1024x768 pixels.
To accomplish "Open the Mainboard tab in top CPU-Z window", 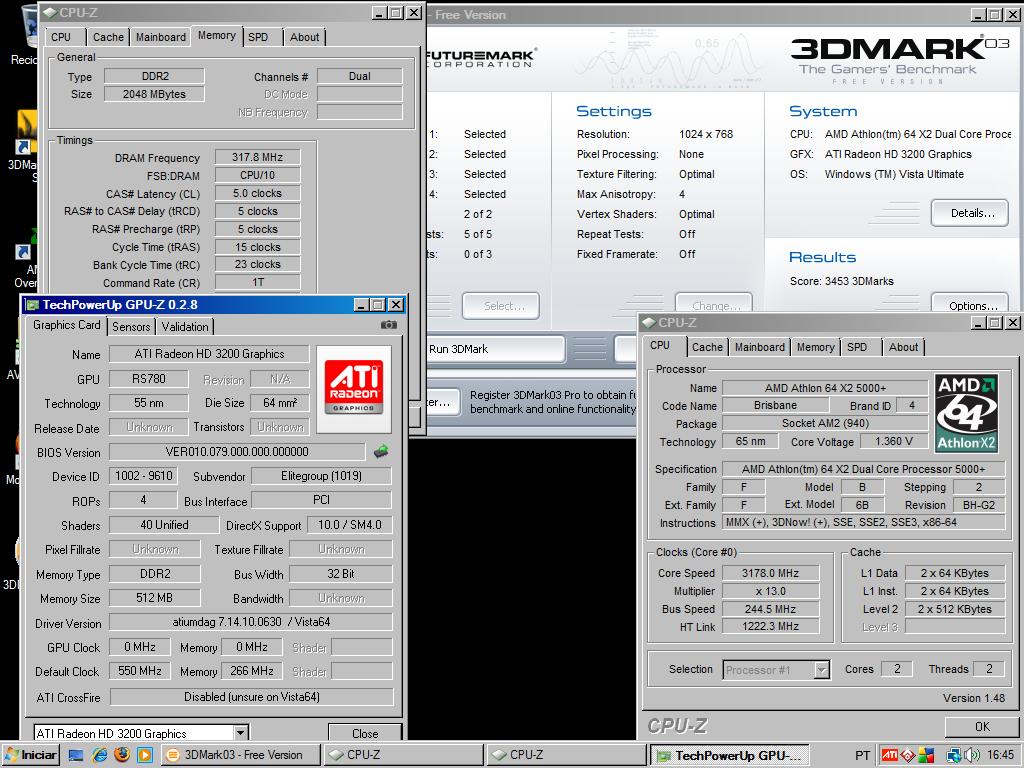I will 161,37.
